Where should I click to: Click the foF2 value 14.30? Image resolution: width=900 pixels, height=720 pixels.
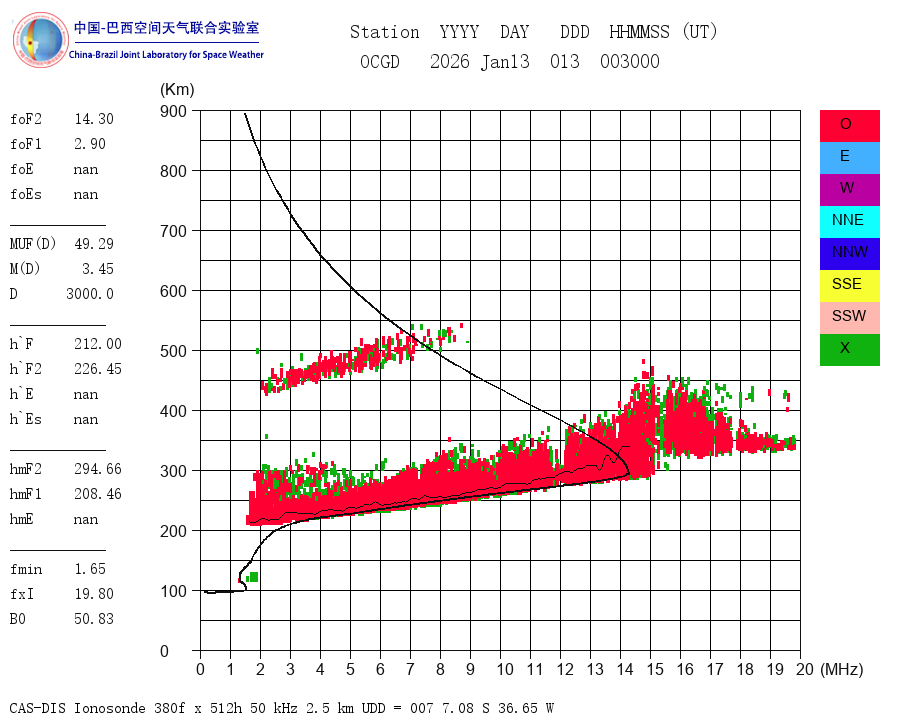pos(94,119)
